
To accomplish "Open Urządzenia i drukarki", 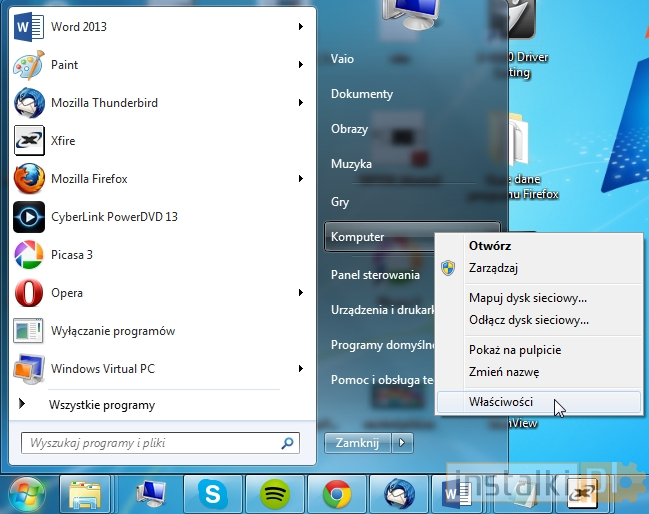I will pyautogui.click(x=380, y=310).
